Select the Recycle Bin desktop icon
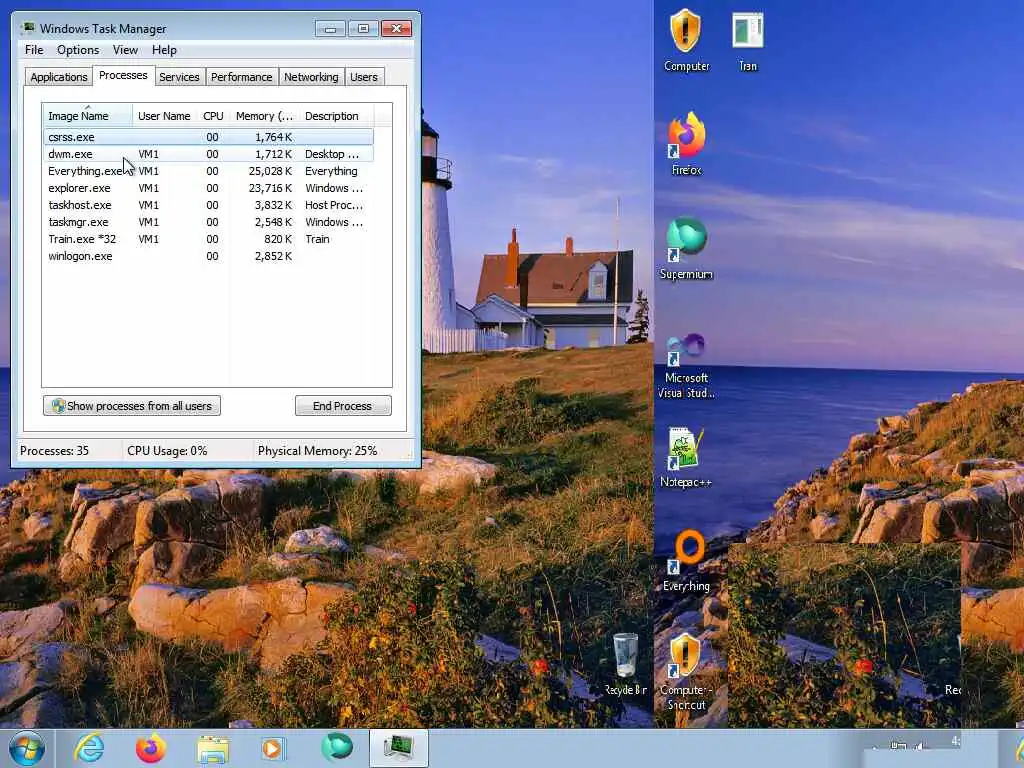This screenshot has height=768, width=1024. [626, 663]
